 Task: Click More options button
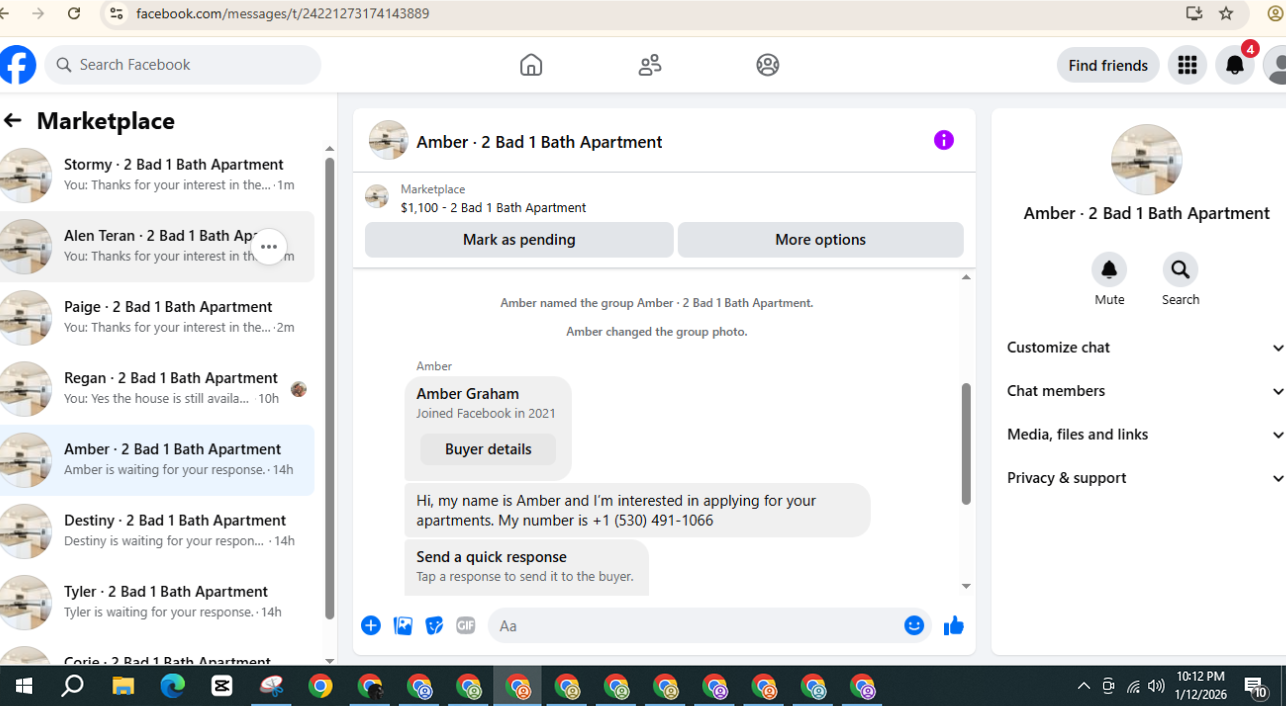point(820,240)
